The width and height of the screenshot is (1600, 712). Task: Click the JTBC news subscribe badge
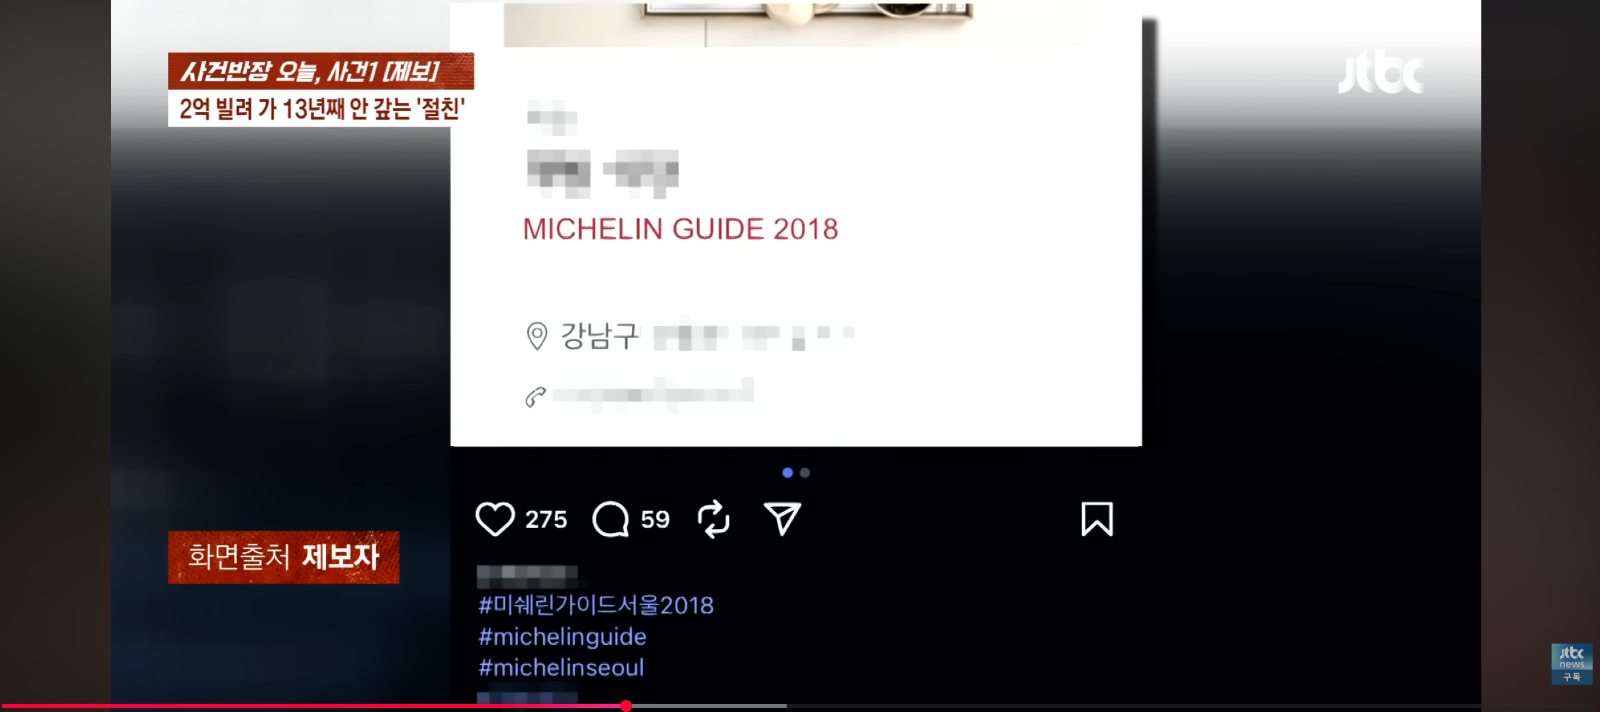[1572, 664]
